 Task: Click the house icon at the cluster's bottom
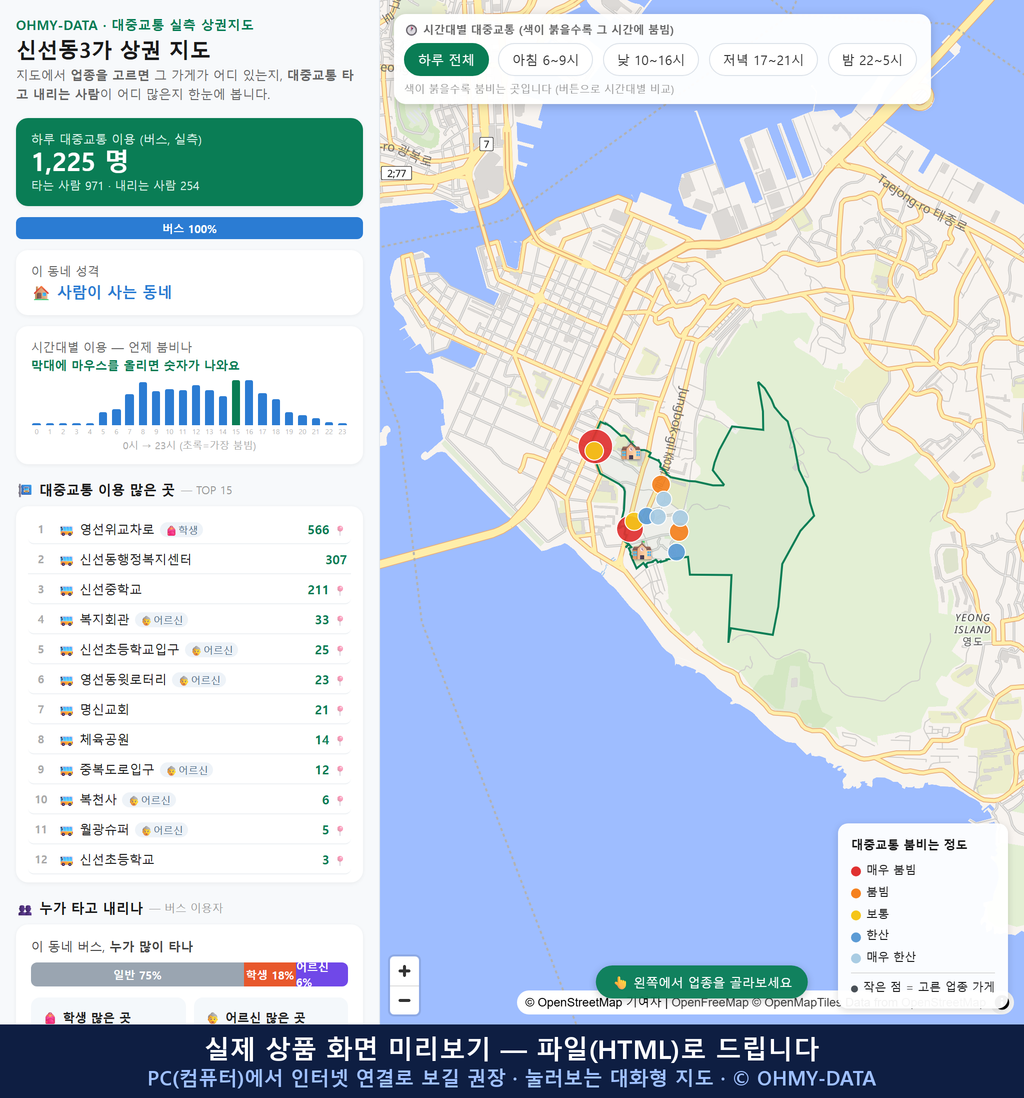(x=641, y=551)
